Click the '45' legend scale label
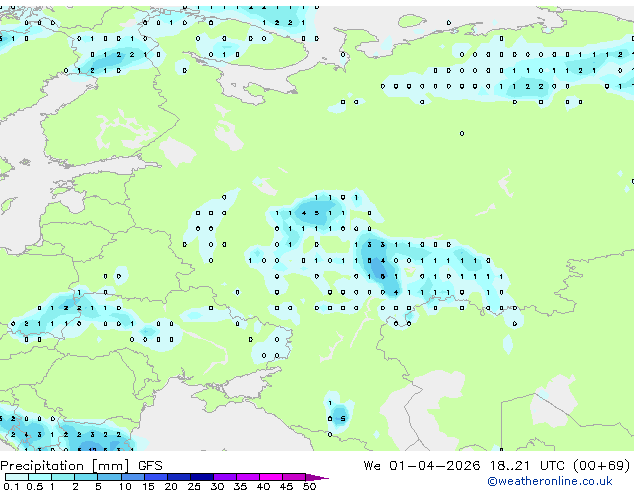Screen dimensions: 634x490 286,486
